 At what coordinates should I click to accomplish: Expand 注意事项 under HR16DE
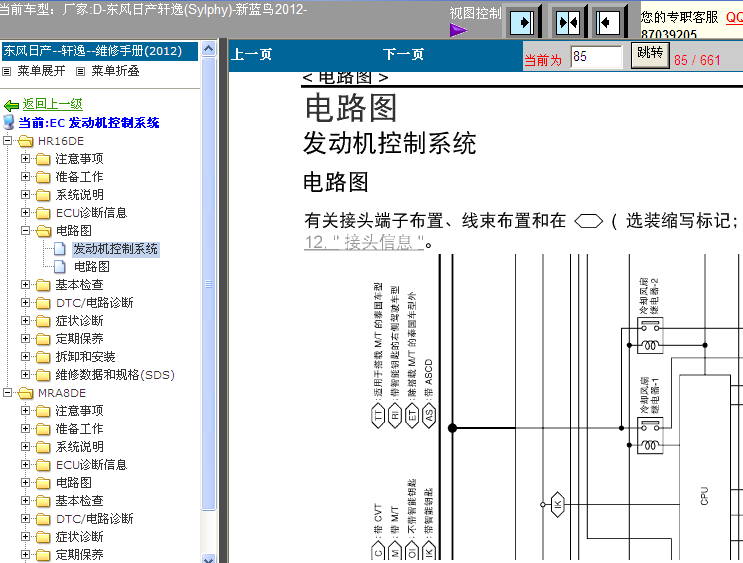pyautogui.click(x=25, y=159)
